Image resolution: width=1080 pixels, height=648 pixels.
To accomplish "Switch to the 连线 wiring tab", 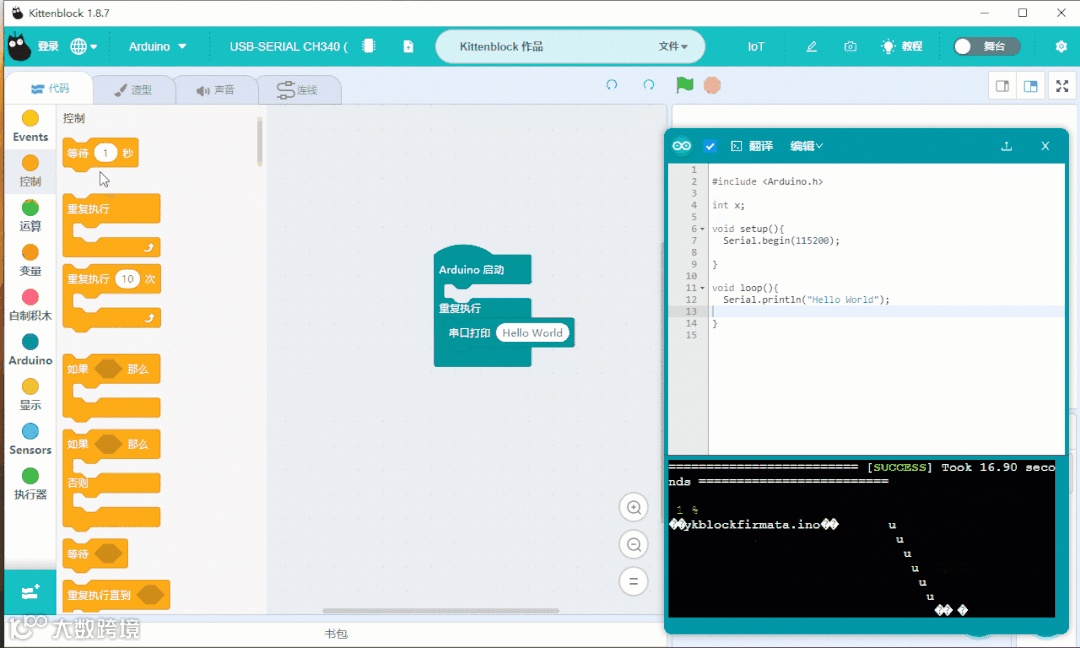I will (x=298, y=90).
